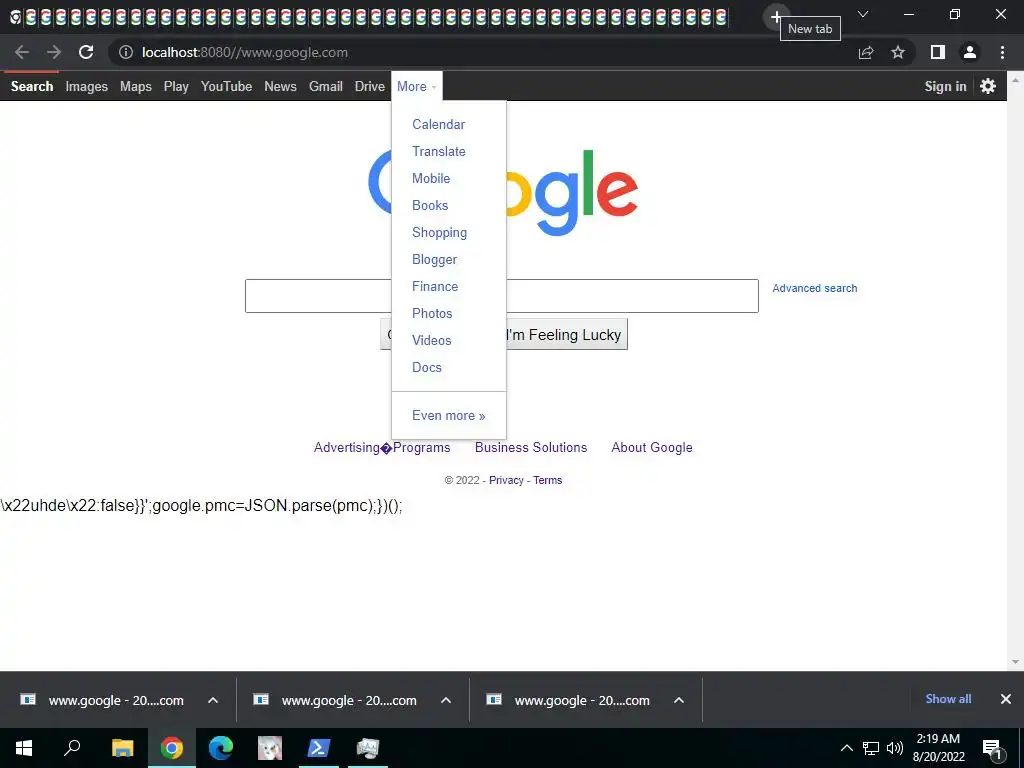Click Show all downloads
Screen dimensions: 1024x768
coord(948,699)
